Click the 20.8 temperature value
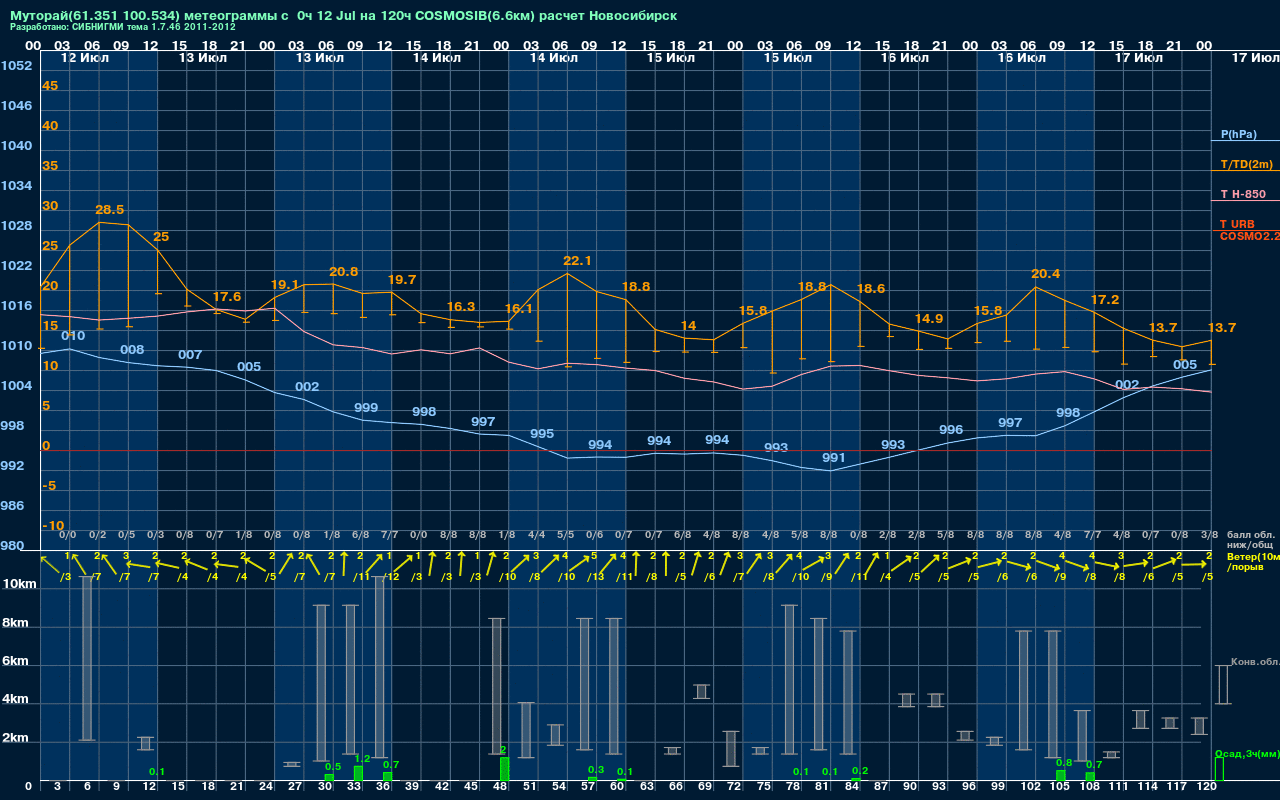This screenshot has width=1280, height=800. pos(343,272)
